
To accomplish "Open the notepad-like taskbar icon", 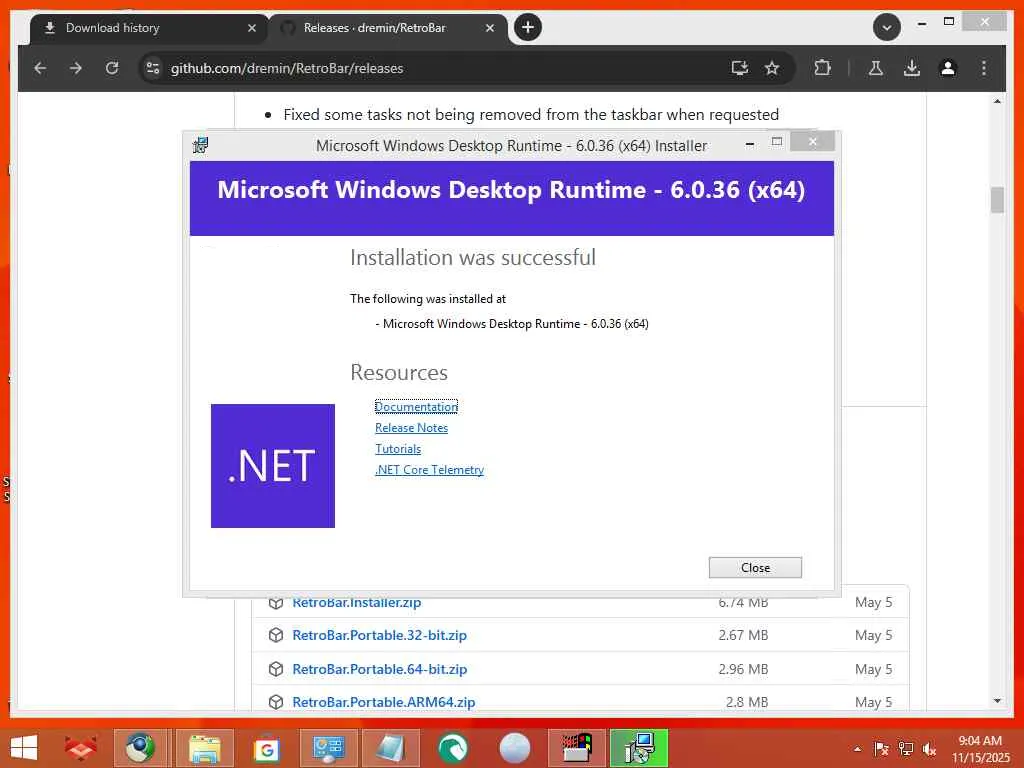I will 391,748.
